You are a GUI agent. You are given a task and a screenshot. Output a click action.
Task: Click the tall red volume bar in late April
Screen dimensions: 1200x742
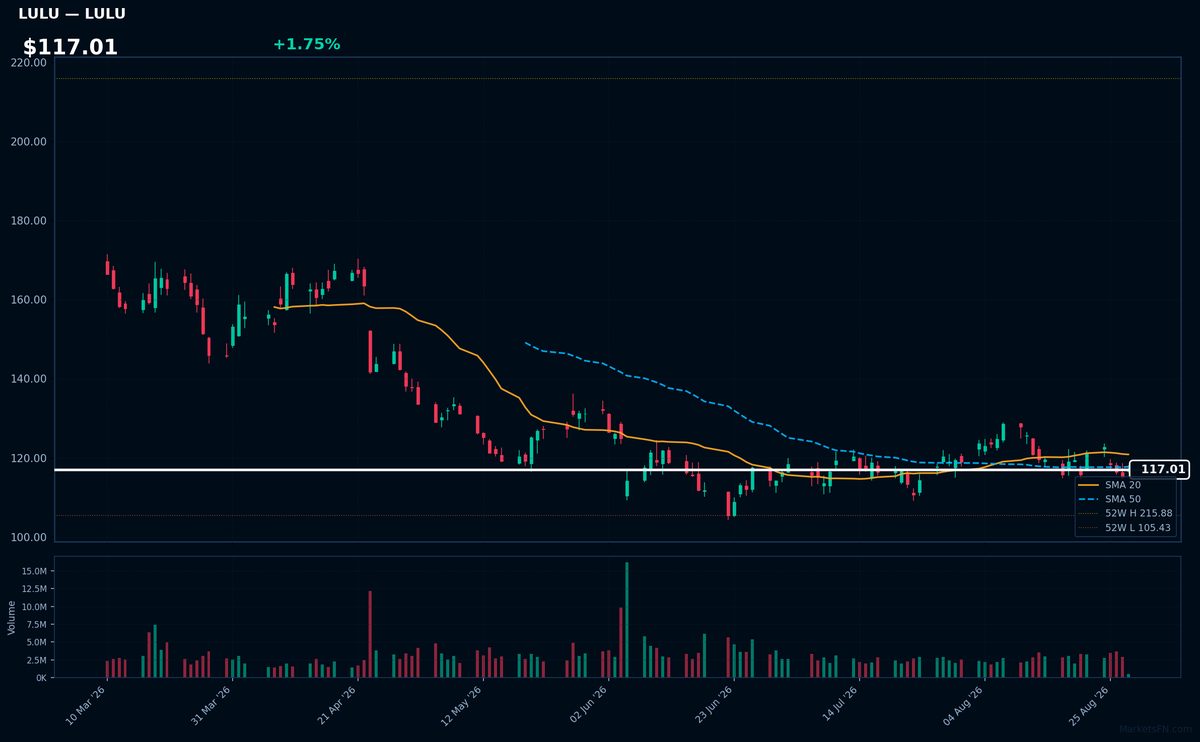pyautogui.click(x=370, y=634)
